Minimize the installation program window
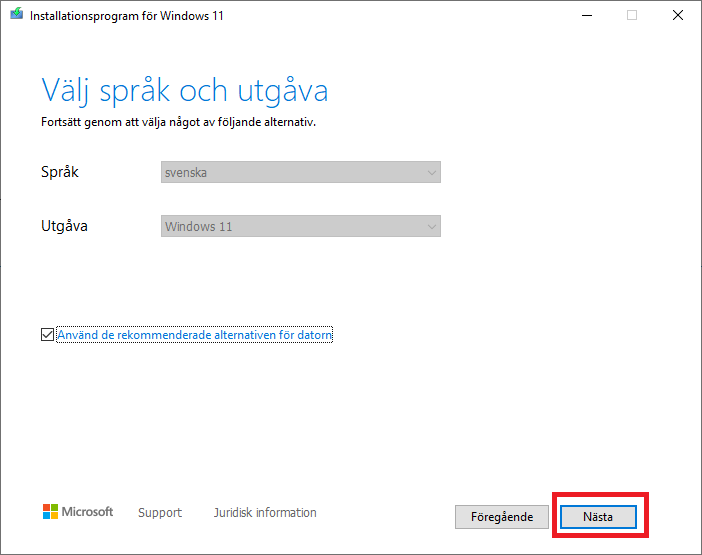The height and width of the screenshot is (555, 702). coord(585,15)
